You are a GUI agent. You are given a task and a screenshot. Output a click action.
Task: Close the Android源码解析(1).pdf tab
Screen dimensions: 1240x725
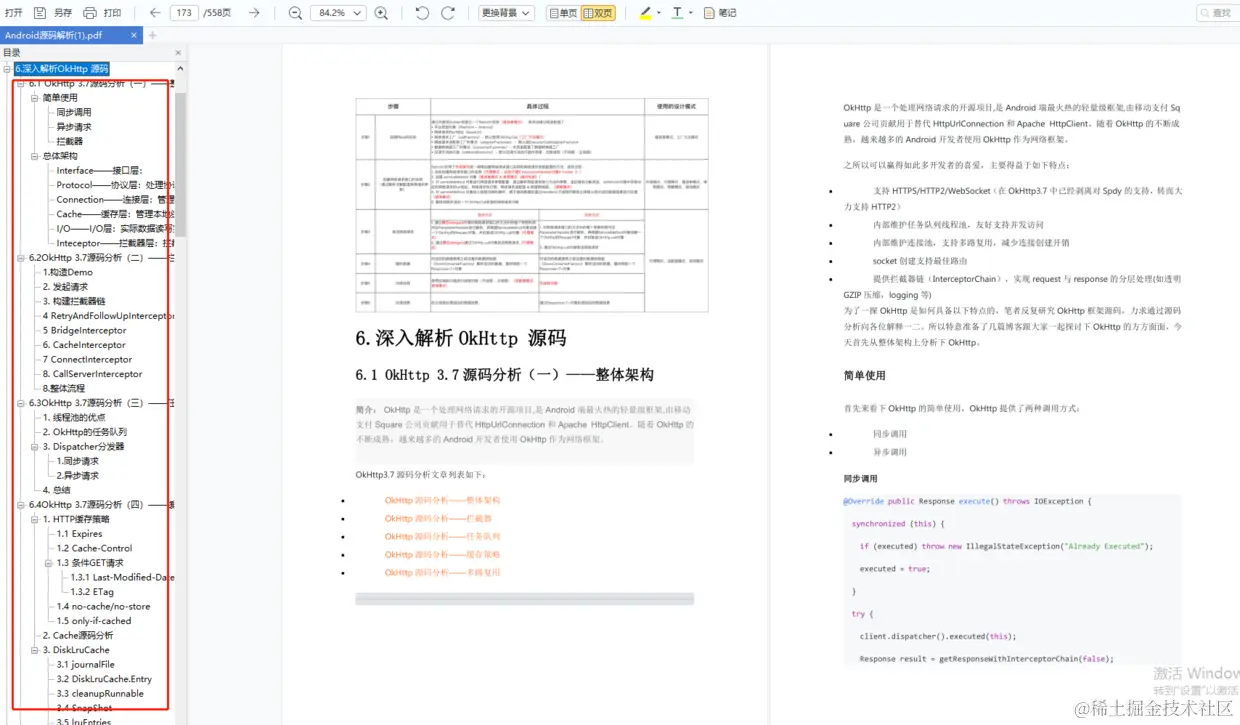tap(135, 35)
